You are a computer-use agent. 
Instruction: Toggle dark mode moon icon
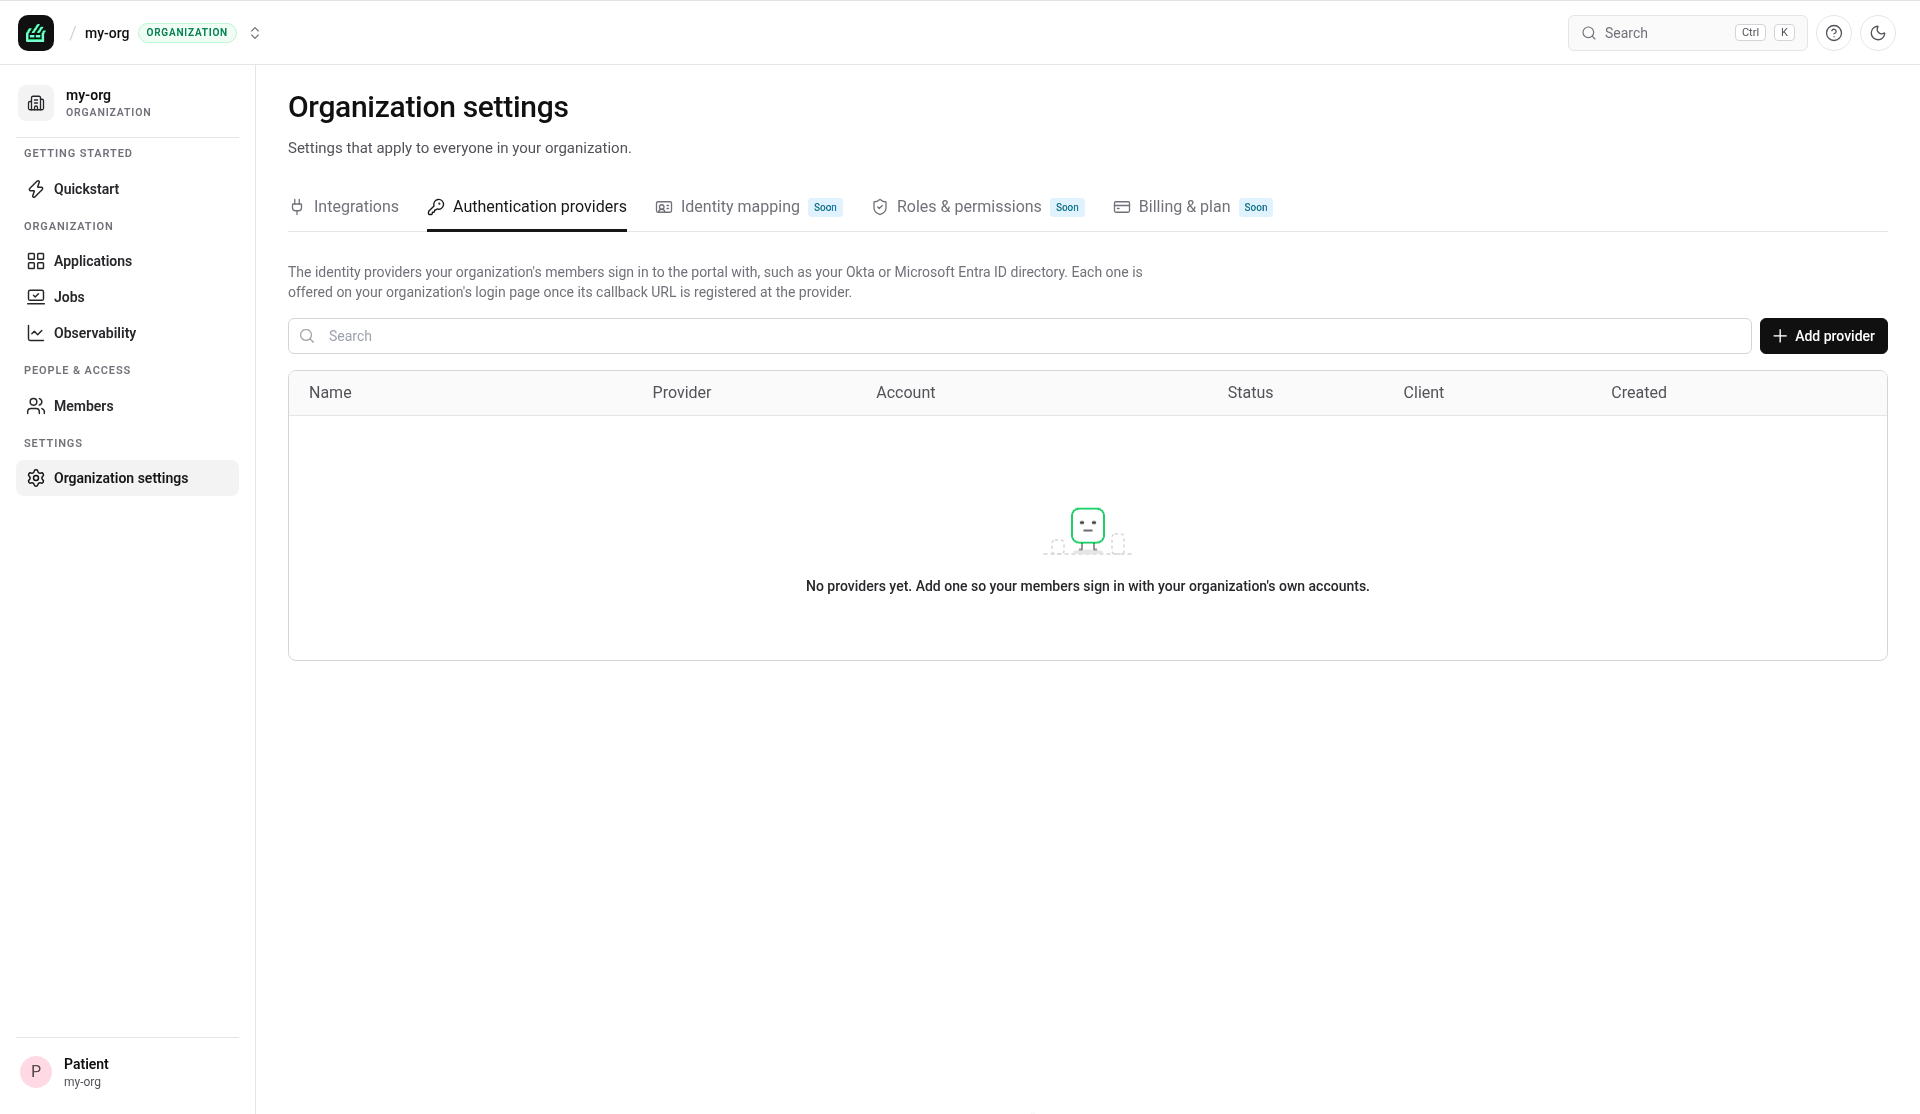tap(1878, 33)
